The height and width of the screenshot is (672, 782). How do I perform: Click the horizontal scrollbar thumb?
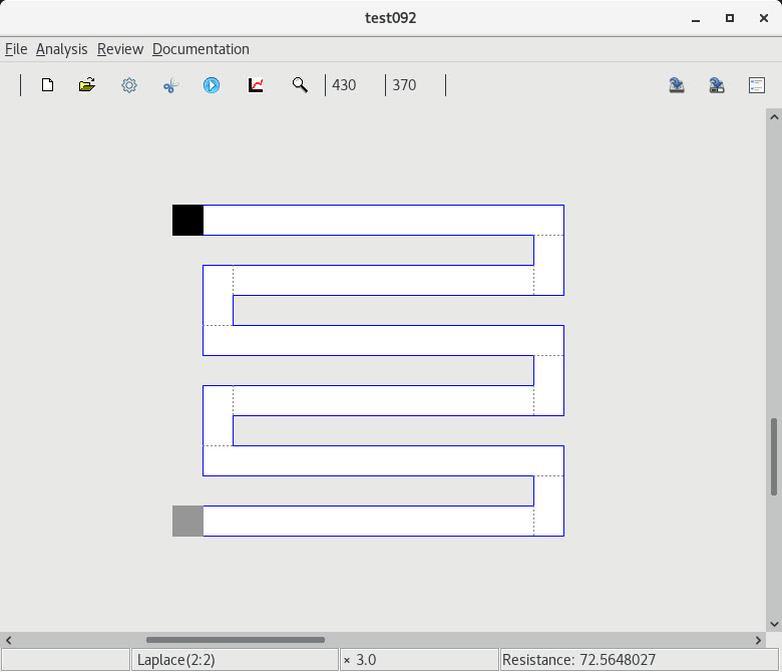pos(235,640)
